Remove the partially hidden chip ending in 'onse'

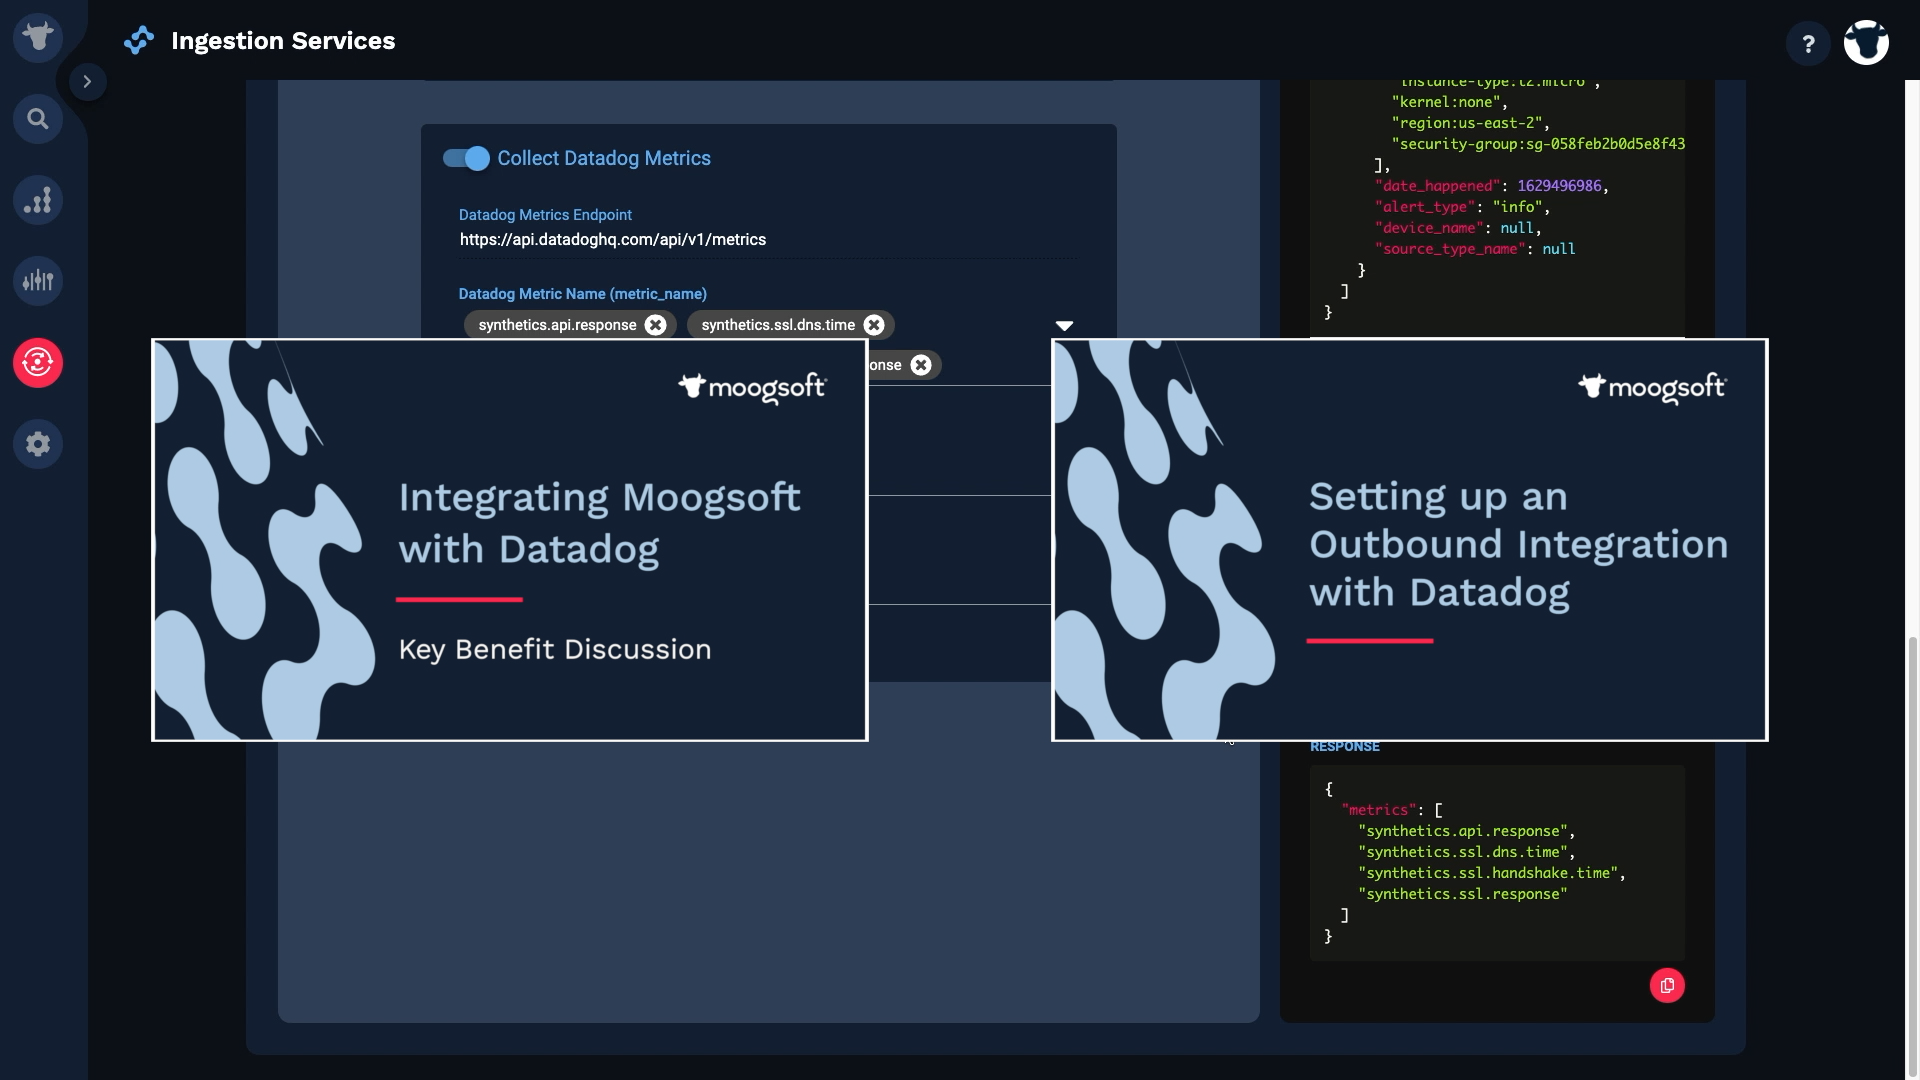click(x=921, y=365)
